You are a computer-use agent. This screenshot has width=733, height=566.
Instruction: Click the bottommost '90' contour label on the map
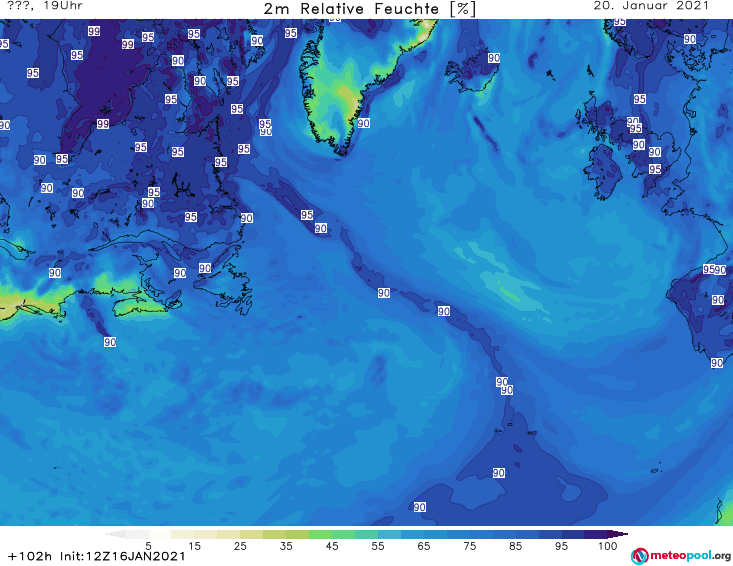[420, 507]
